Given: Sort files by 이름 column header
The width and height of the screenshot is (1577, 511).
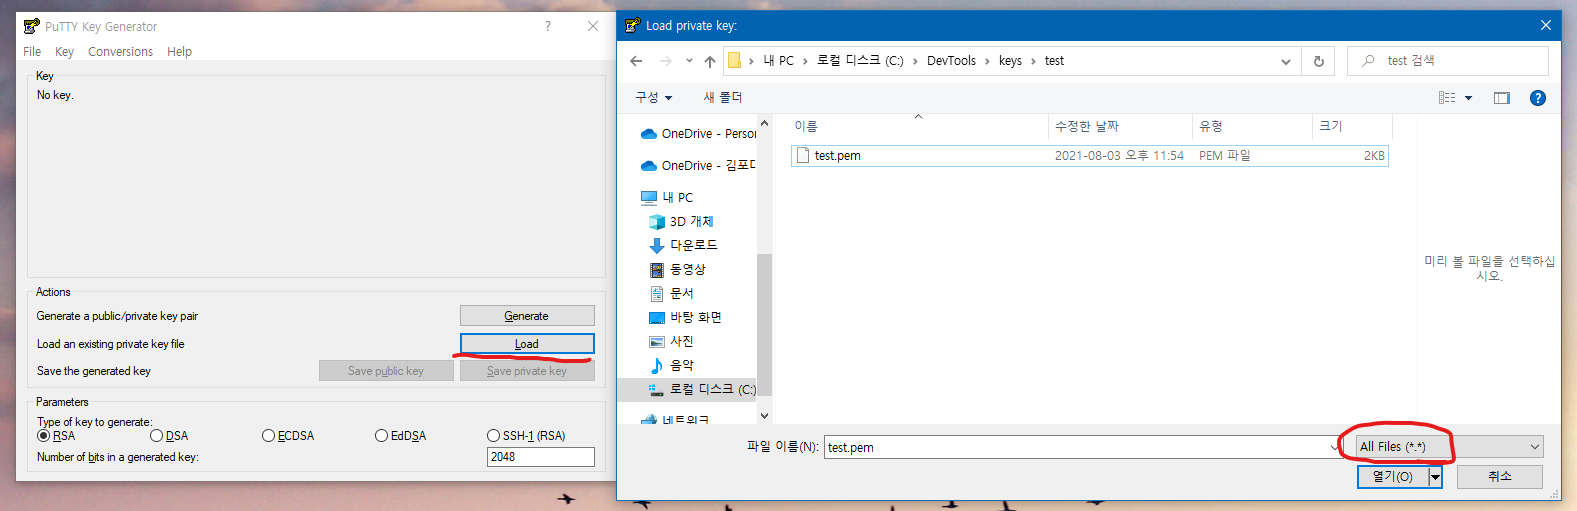Looking at the screenshot, I should pos(918,126).
